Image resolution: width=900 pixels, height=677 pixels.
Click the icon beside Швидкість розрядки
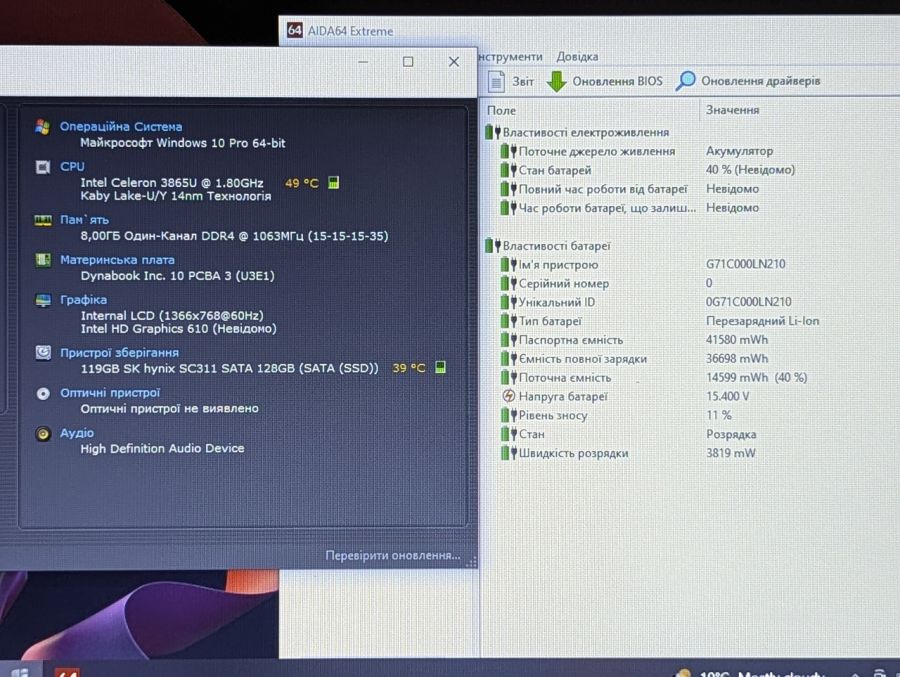click(x=508, y=453)
